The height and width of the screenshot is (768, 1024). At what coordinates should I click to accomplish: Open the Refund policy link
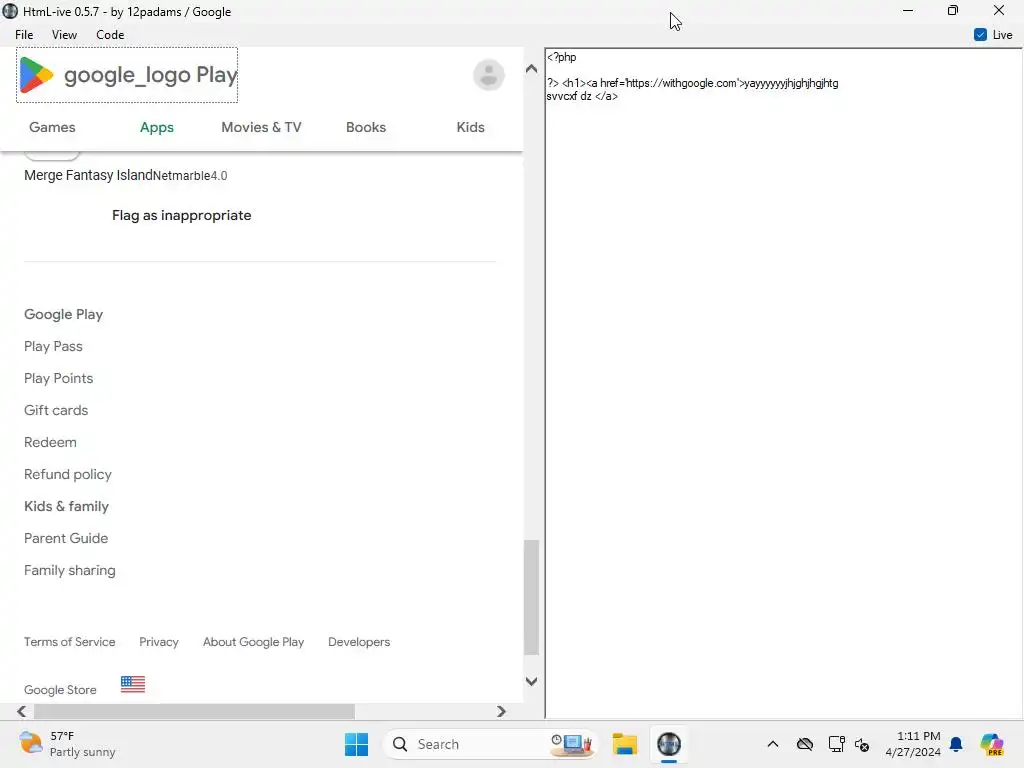click(67, 474)
